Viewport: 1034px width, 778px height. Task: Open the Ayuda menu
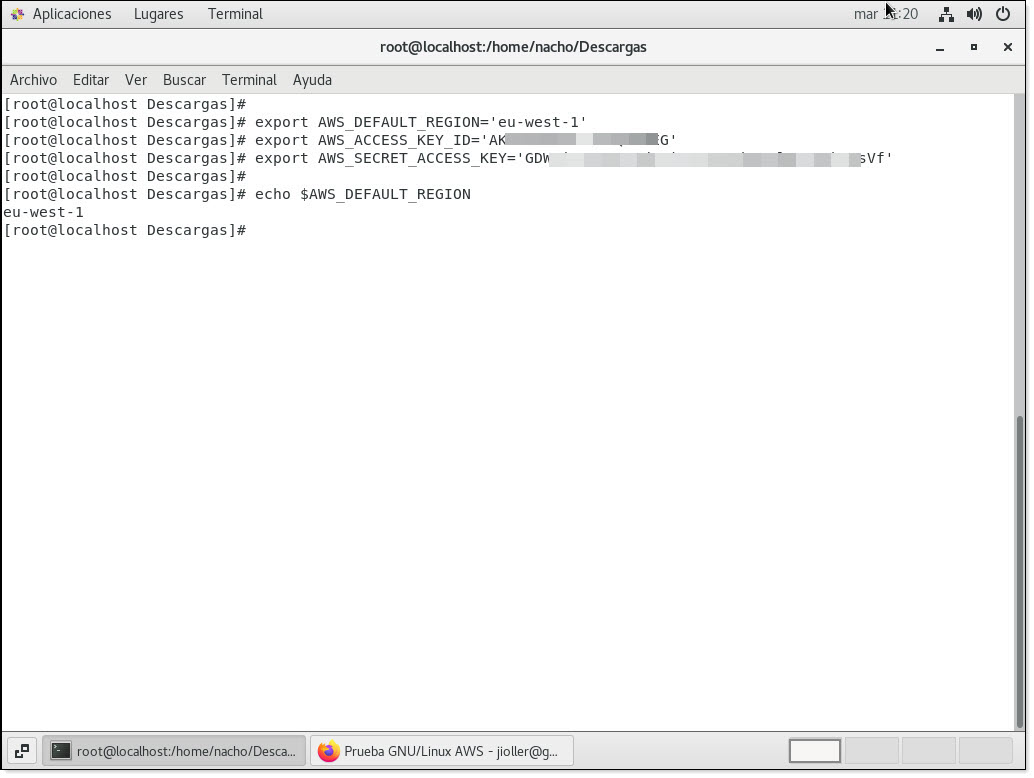point(312,80)
